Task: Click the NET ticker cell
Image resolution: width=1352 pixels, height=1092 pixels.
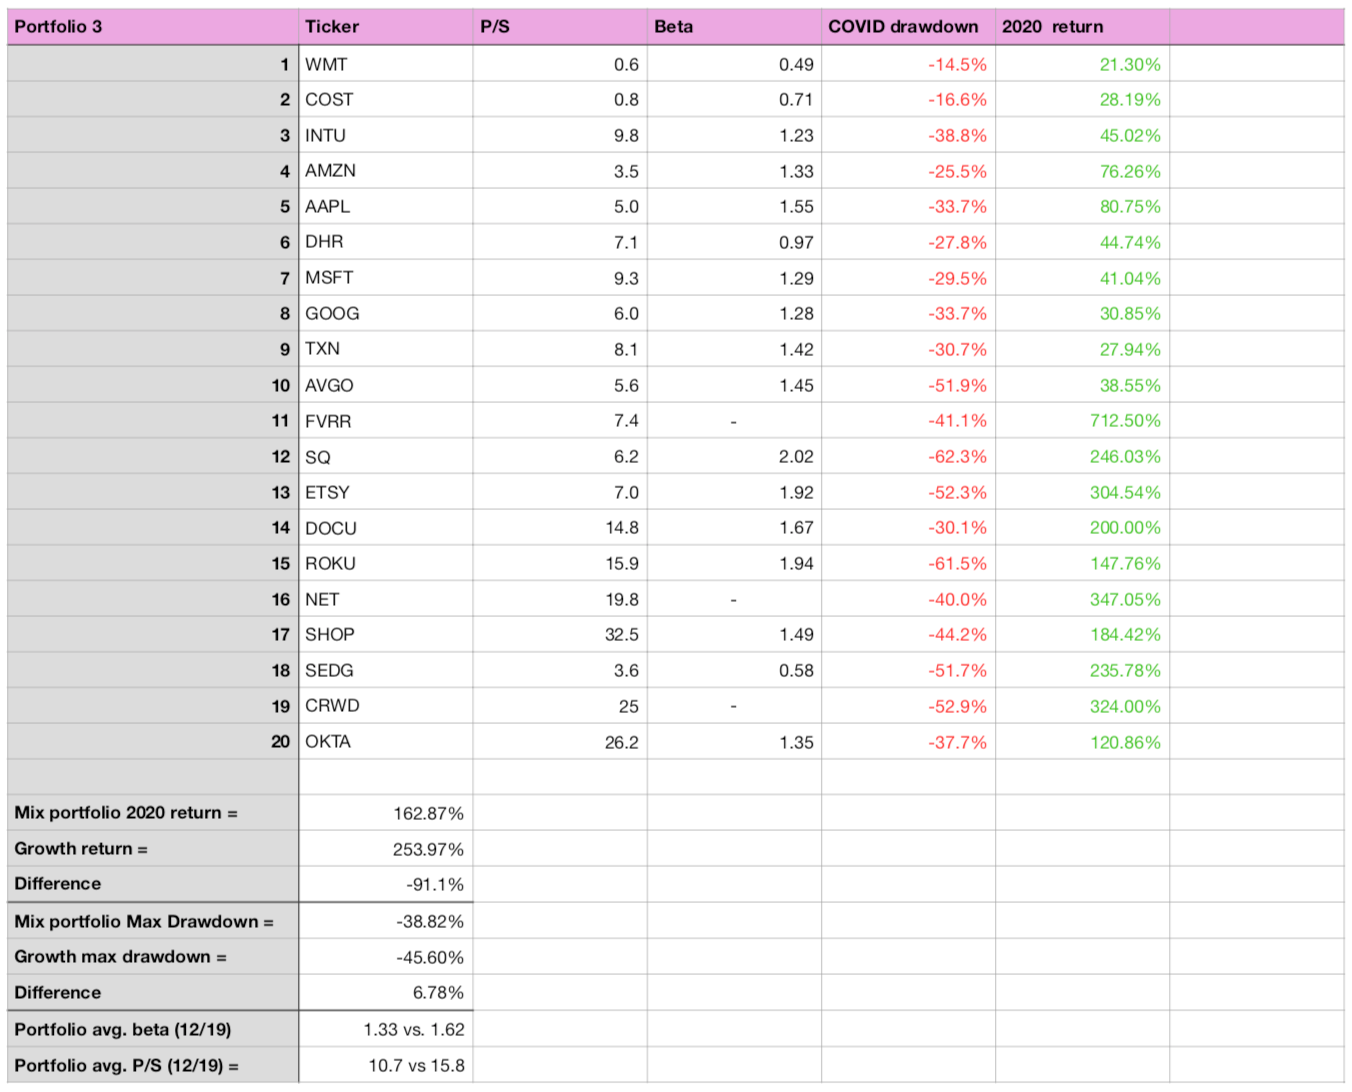Action: [x=385, y=599]
